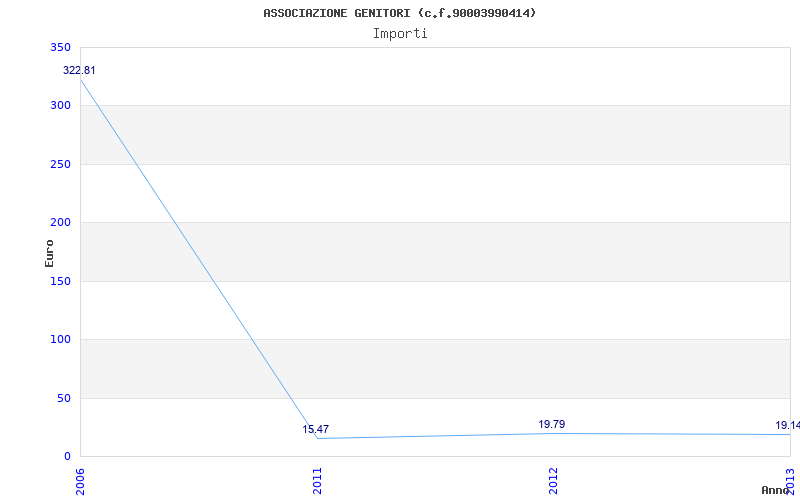Click the 300 y-axis tick label

(60, 106)
